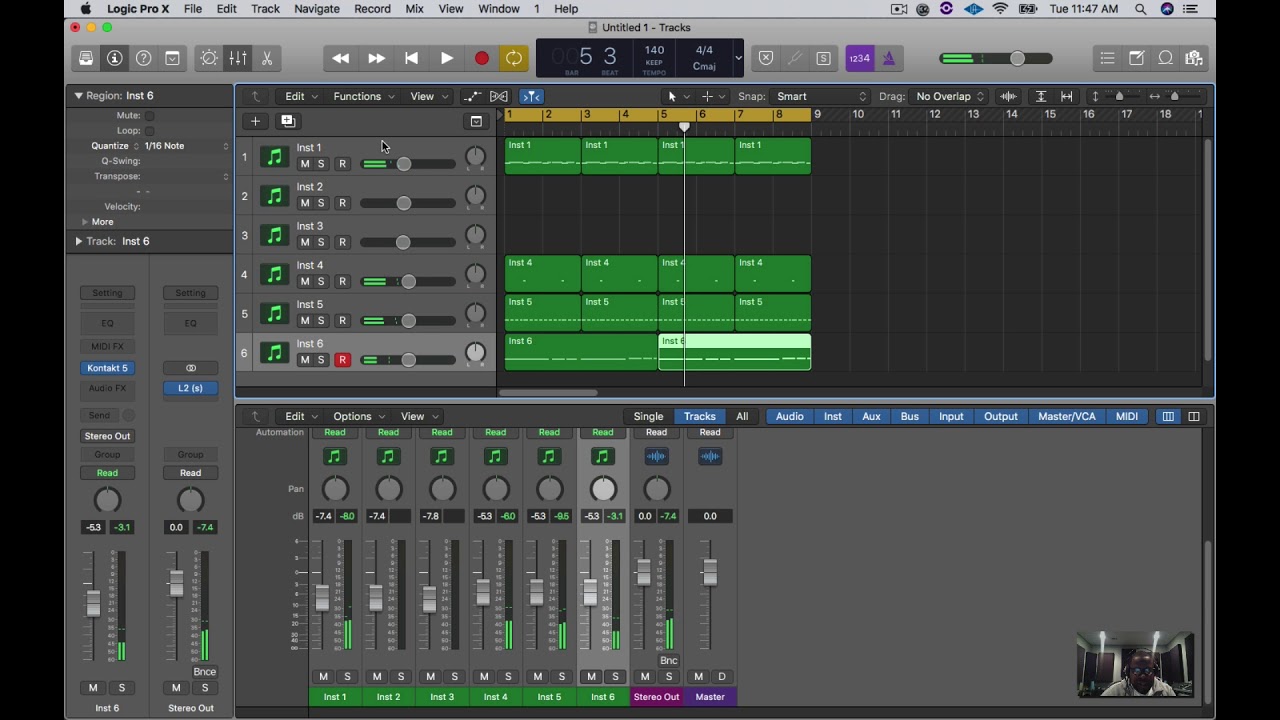
Task: Toggle the Master/VCA filter button in mixer
Action: 1067,417
